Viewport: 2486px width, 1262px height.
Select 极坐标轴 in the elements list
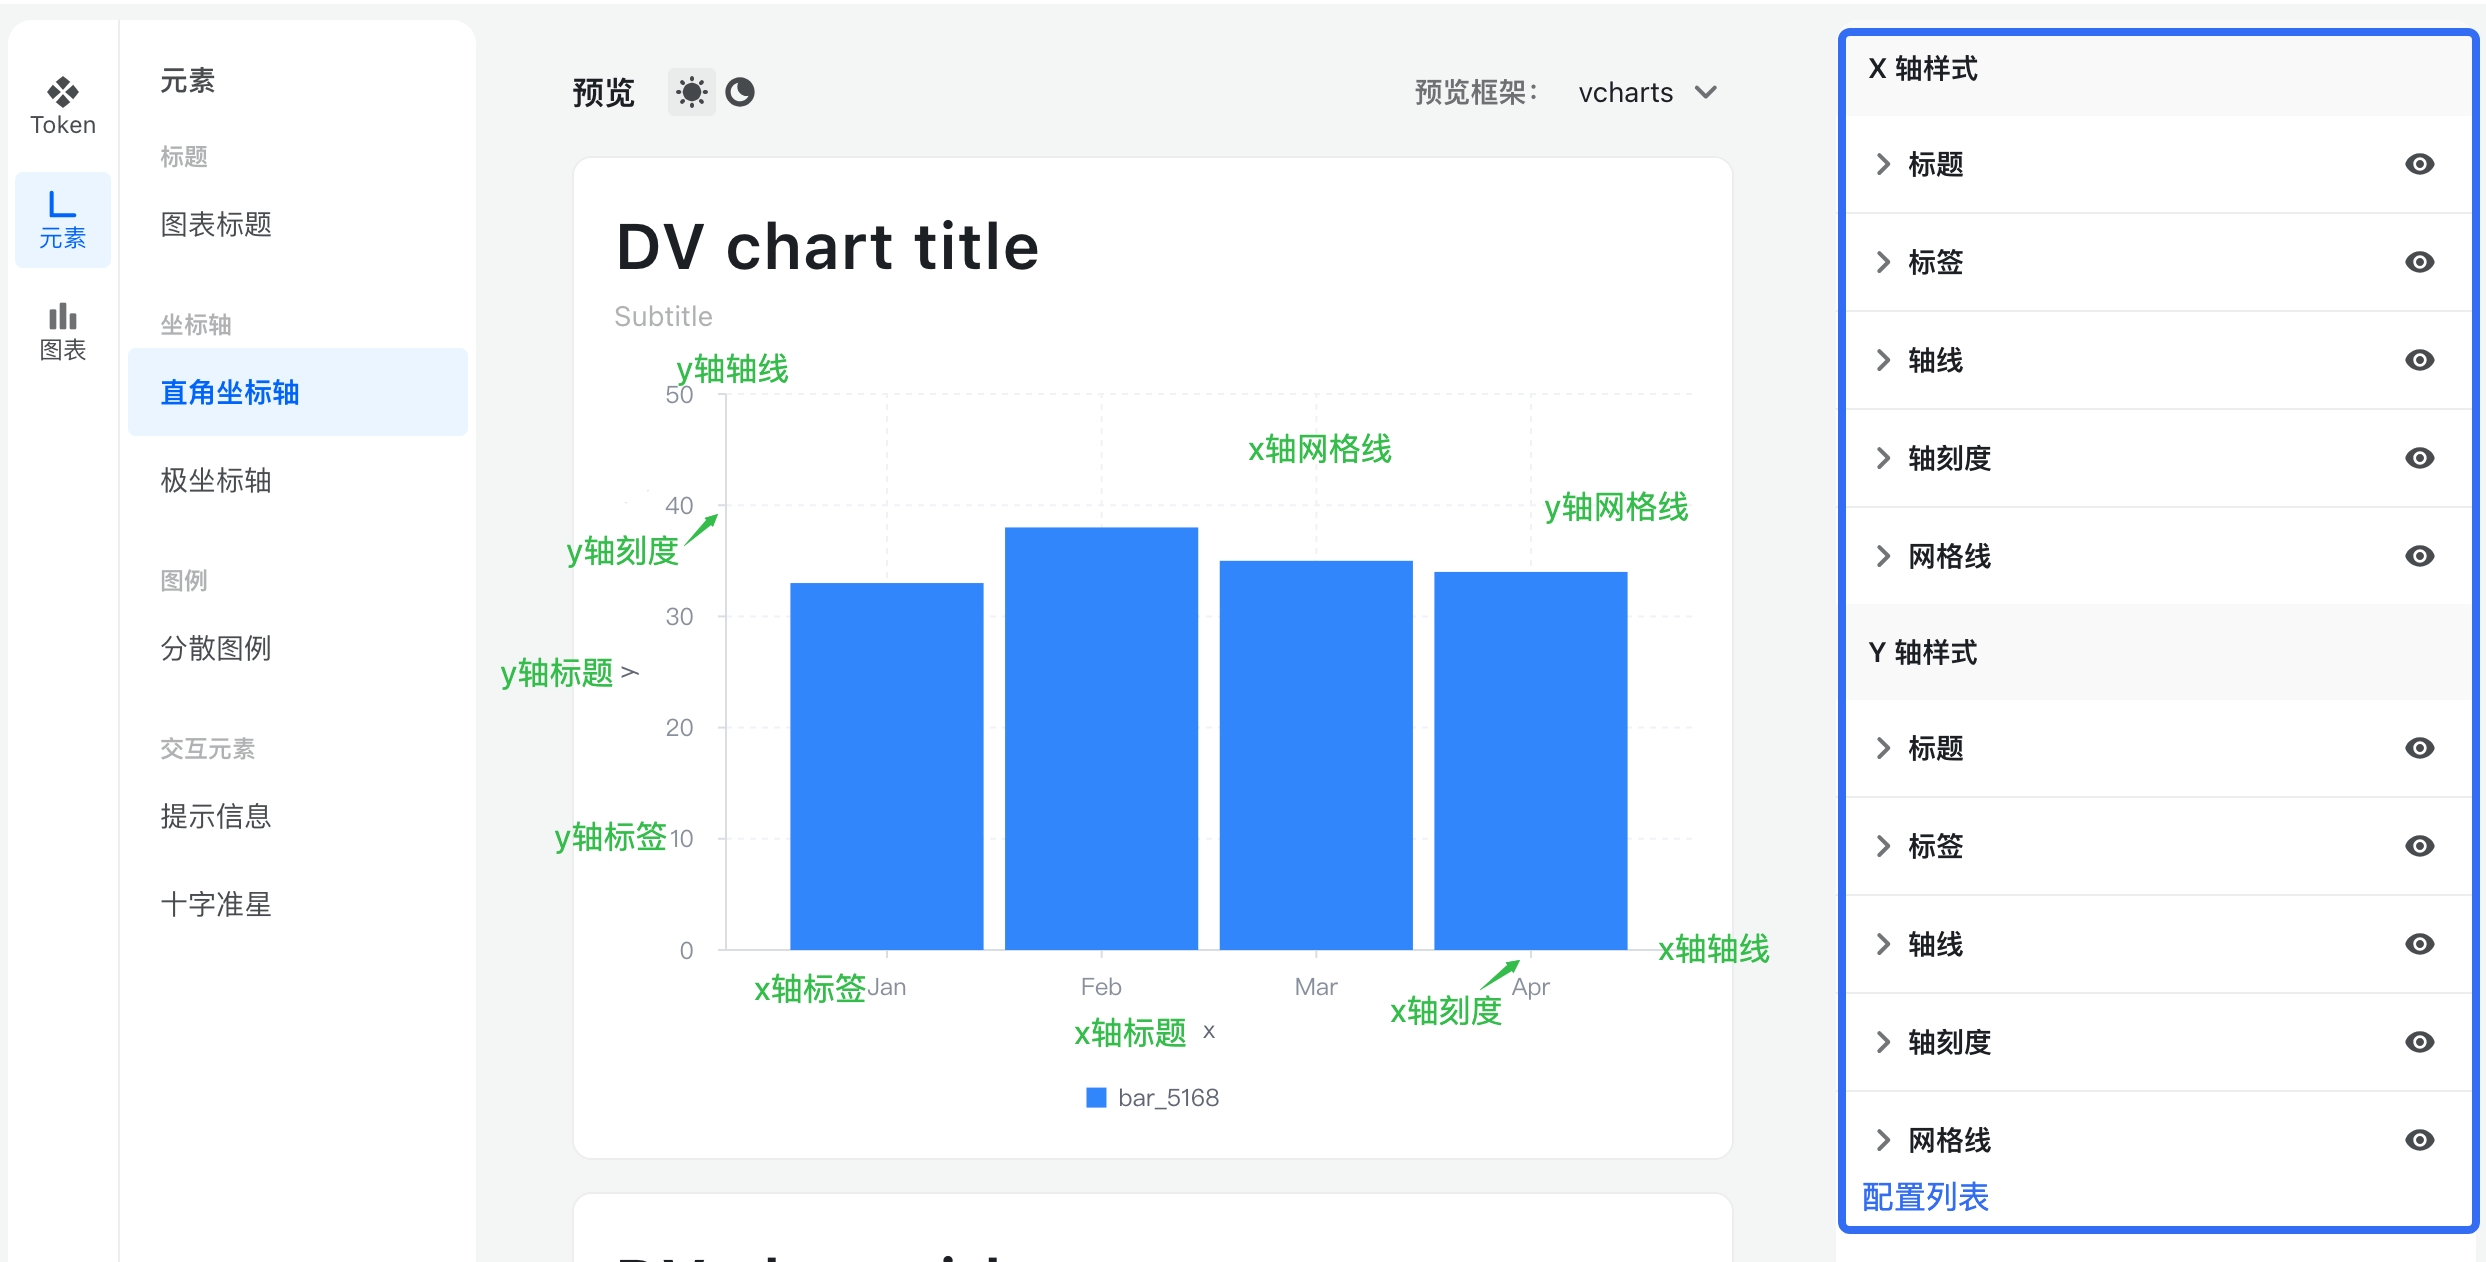click(x=216, y=480)
